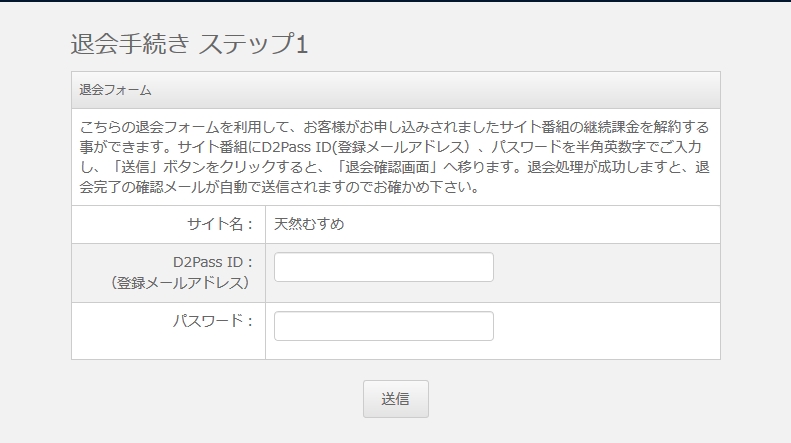This screenshot has width=791, height=443.
Task: Click the D2Pass ID input field
Action: (383, 267)
